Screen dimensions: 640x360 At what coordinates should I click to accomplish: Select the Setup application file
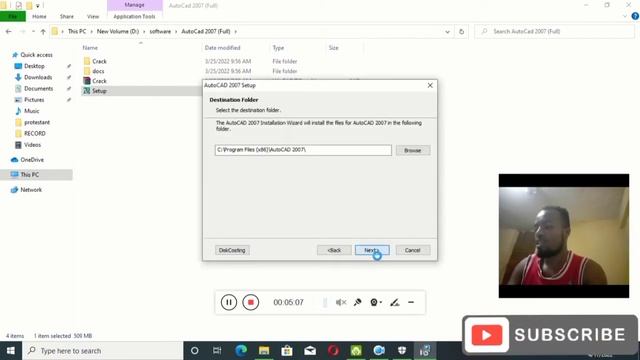tap(99, 91)
